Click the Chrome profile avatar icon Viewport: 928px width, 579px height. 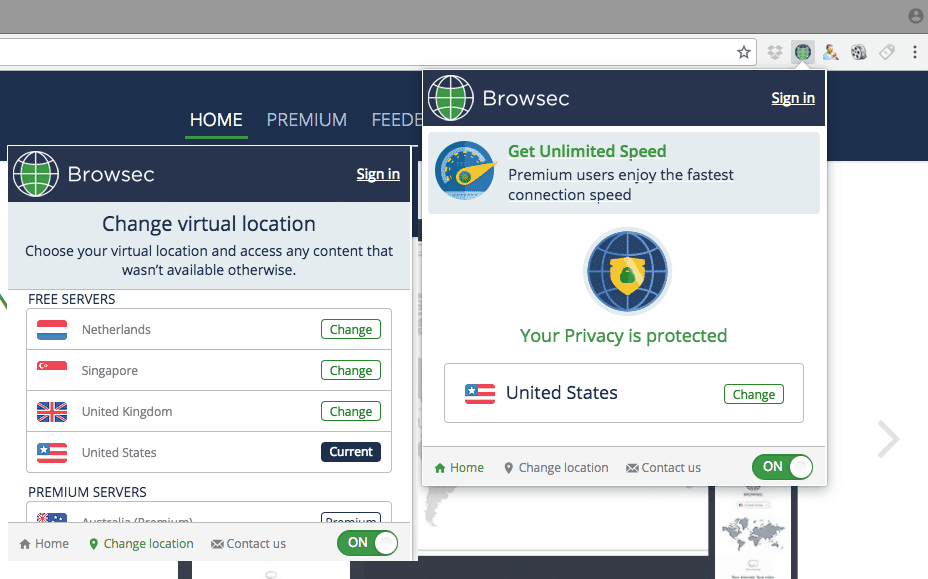pos(916,16)
